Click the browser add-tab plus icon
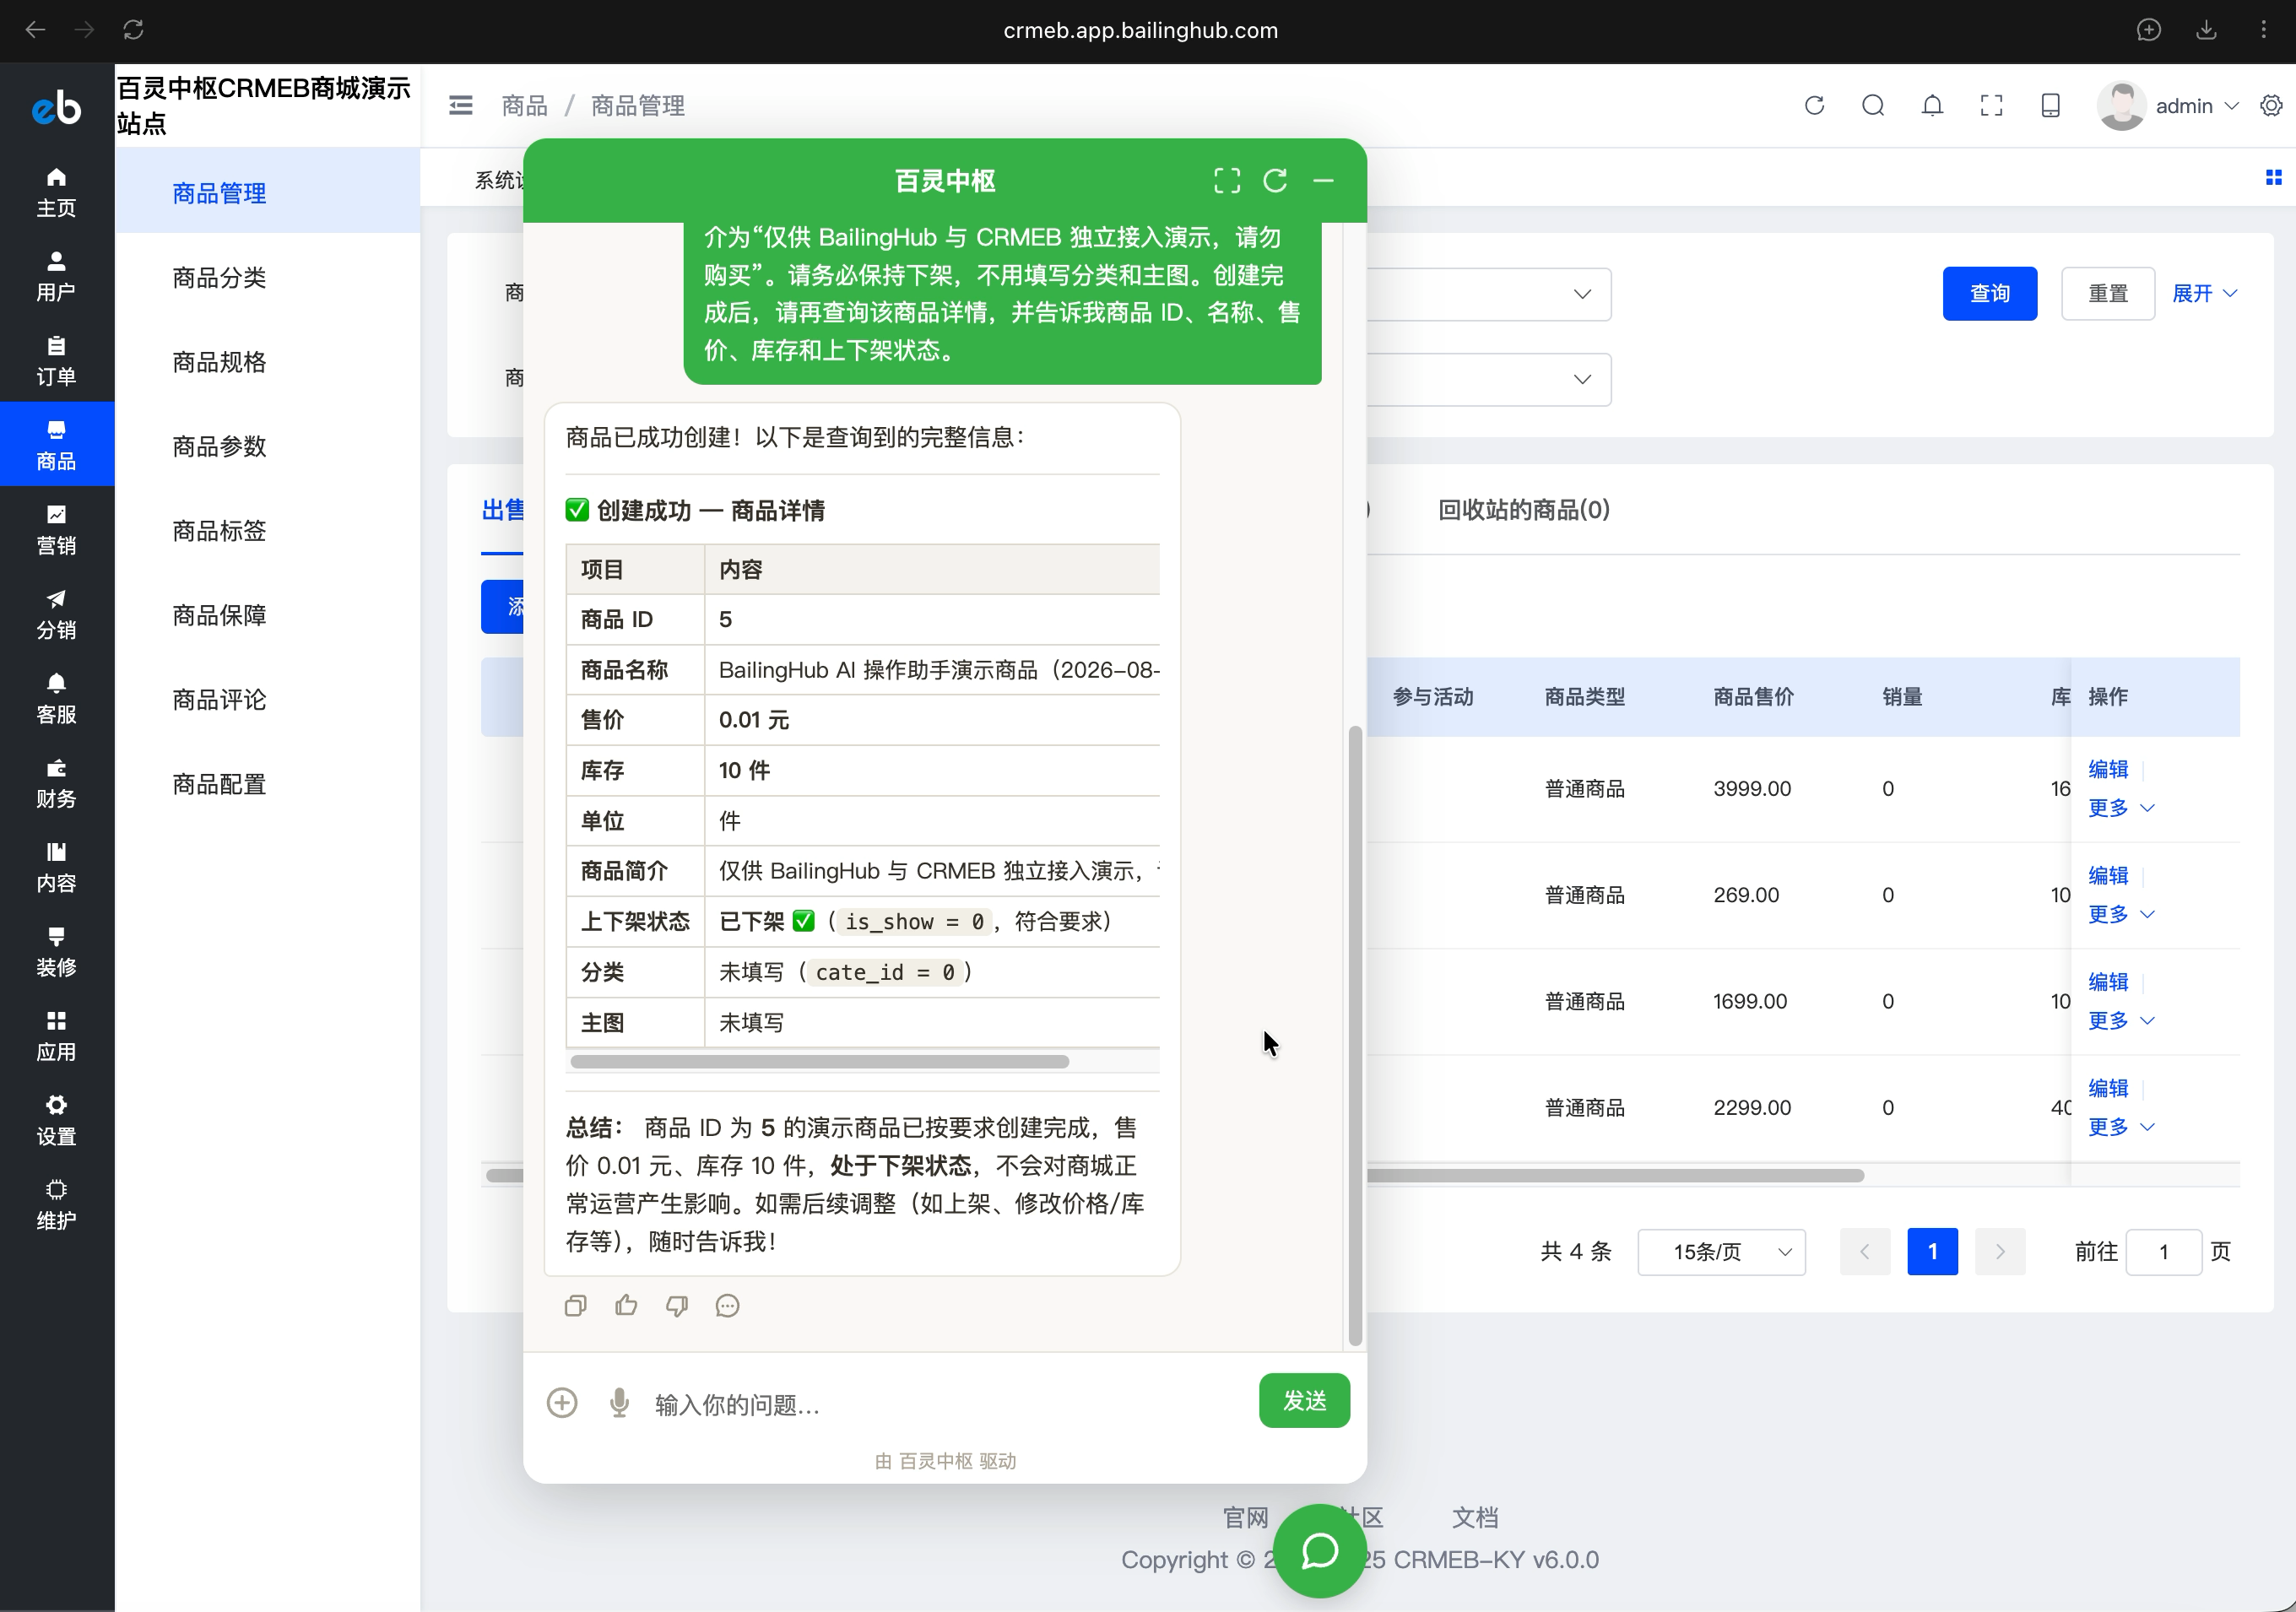Screen dimensions: 2296x1612 click(2149, 30)
